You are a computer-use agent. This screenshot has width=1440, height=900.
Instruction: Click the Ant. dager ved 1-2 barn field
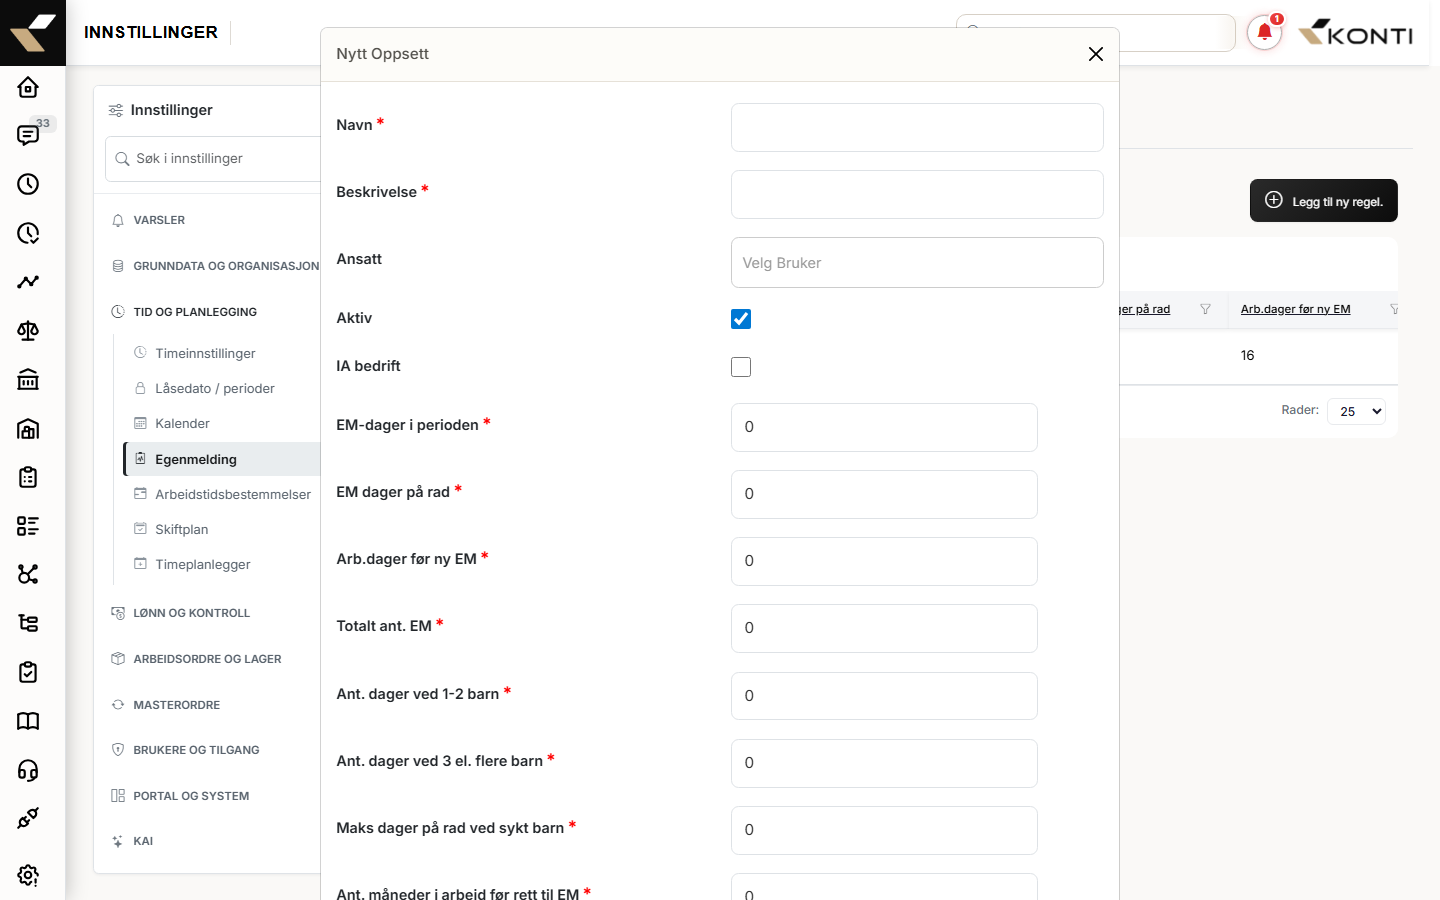click(x=884, y=696)
